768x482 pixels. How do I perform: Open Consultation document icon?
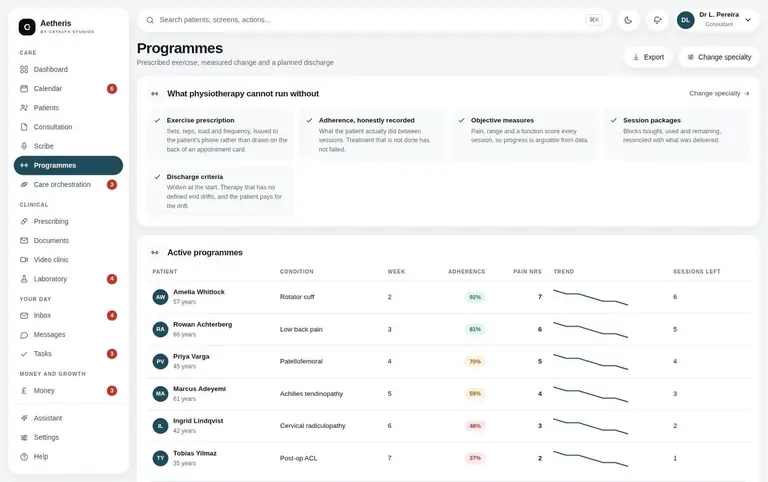[24, 127]
